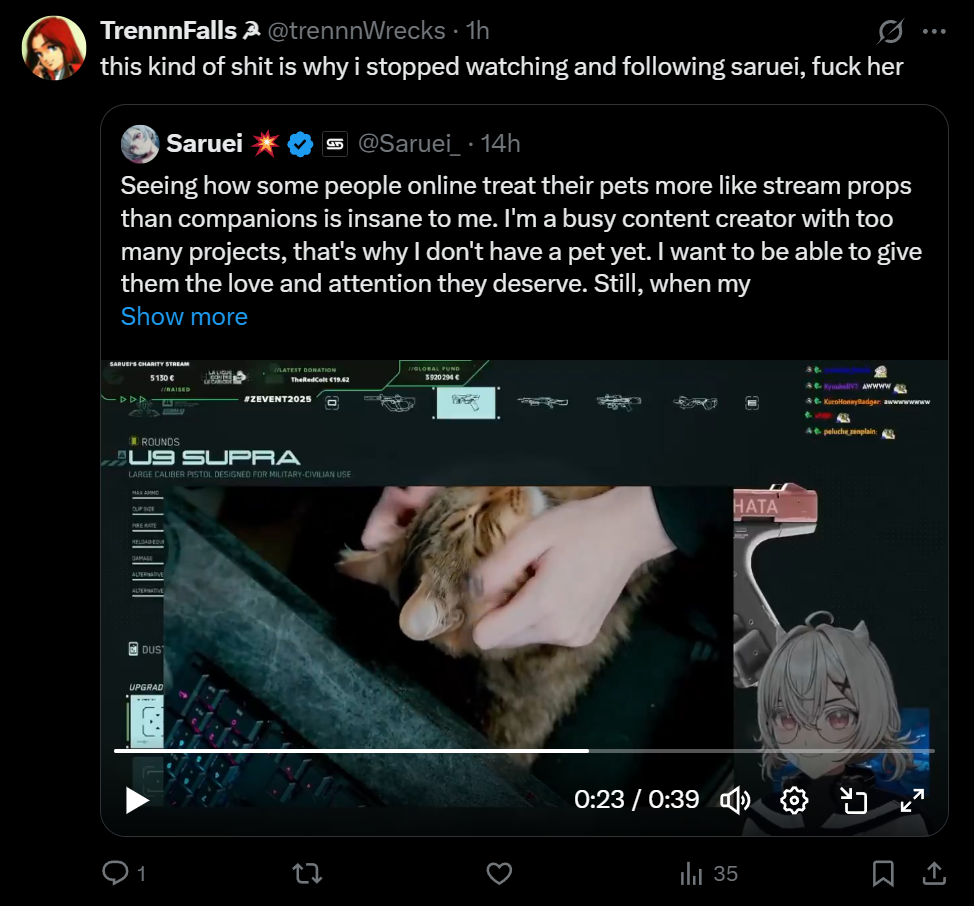Screen dimensions: 974x906
Task: Mute the video volume speaker
Action: 735,800
